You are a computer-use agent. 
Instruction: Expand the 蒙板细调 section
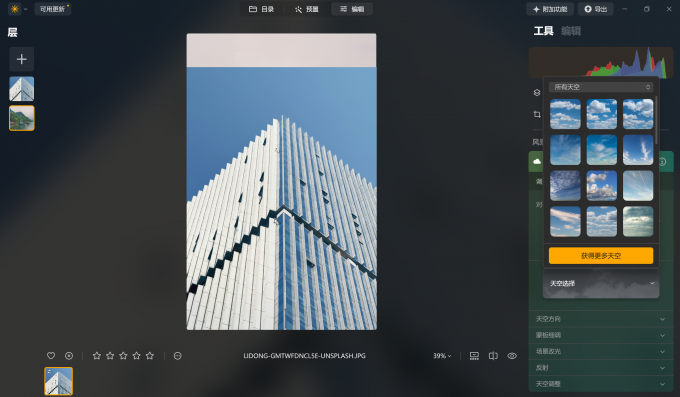(x=601, y=335)
